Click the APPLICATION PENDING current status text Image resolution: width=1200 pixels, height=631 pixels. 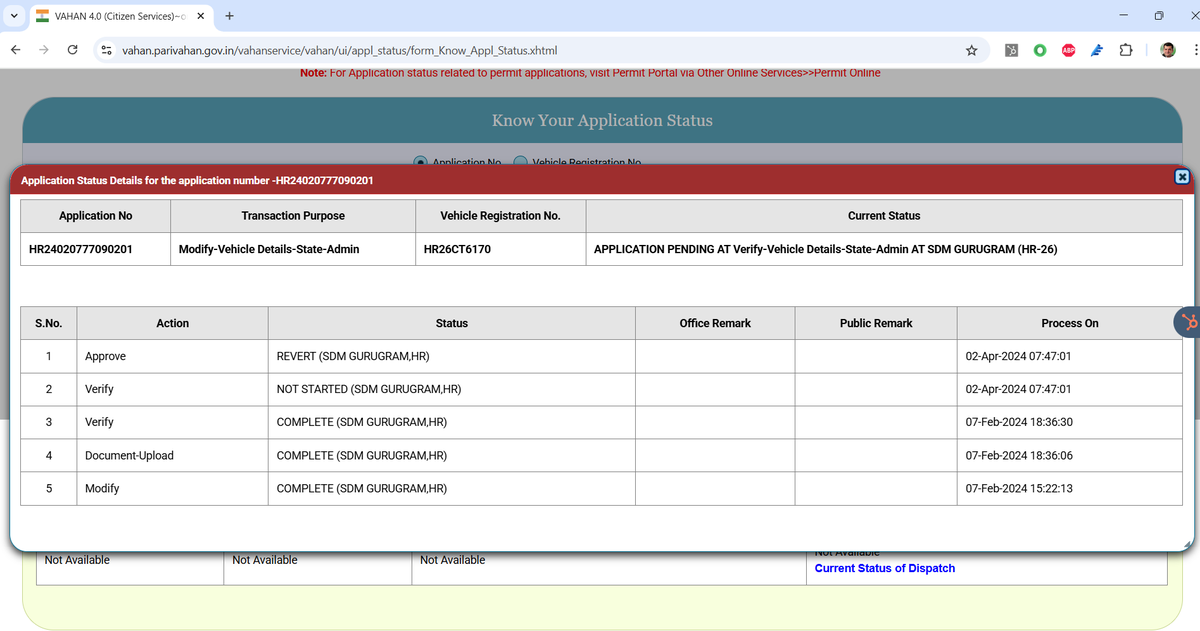tap(825, 249)
